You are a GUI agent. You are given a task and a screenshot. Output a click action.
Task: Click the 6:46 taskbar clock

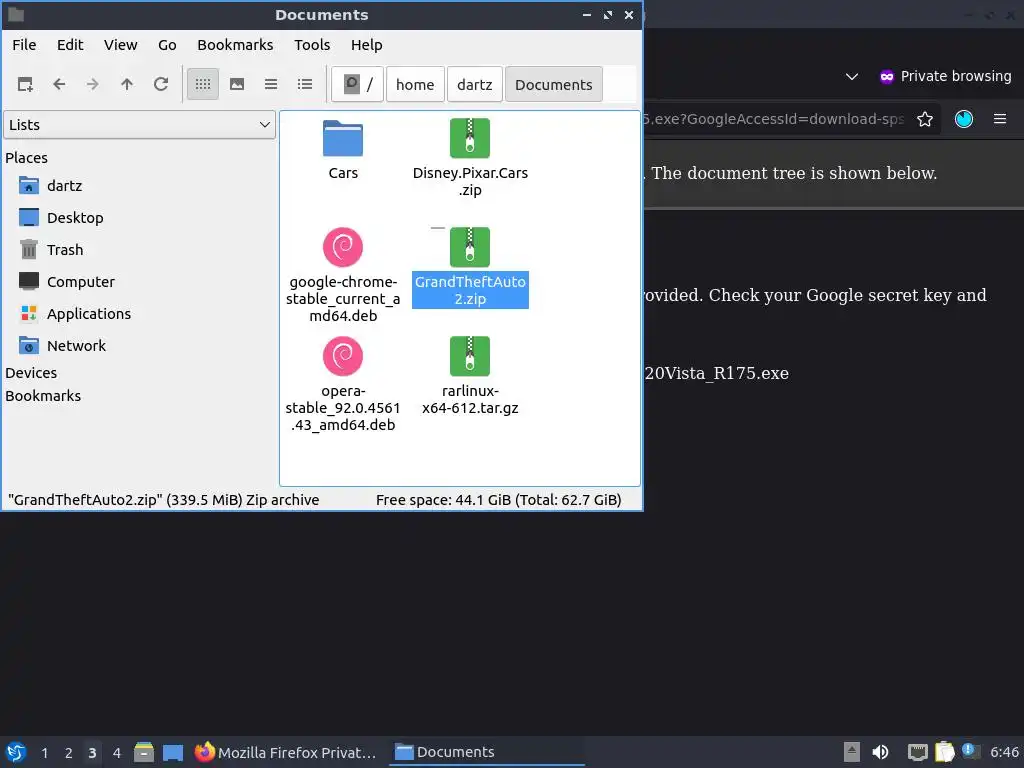[x=1004, y=752]
